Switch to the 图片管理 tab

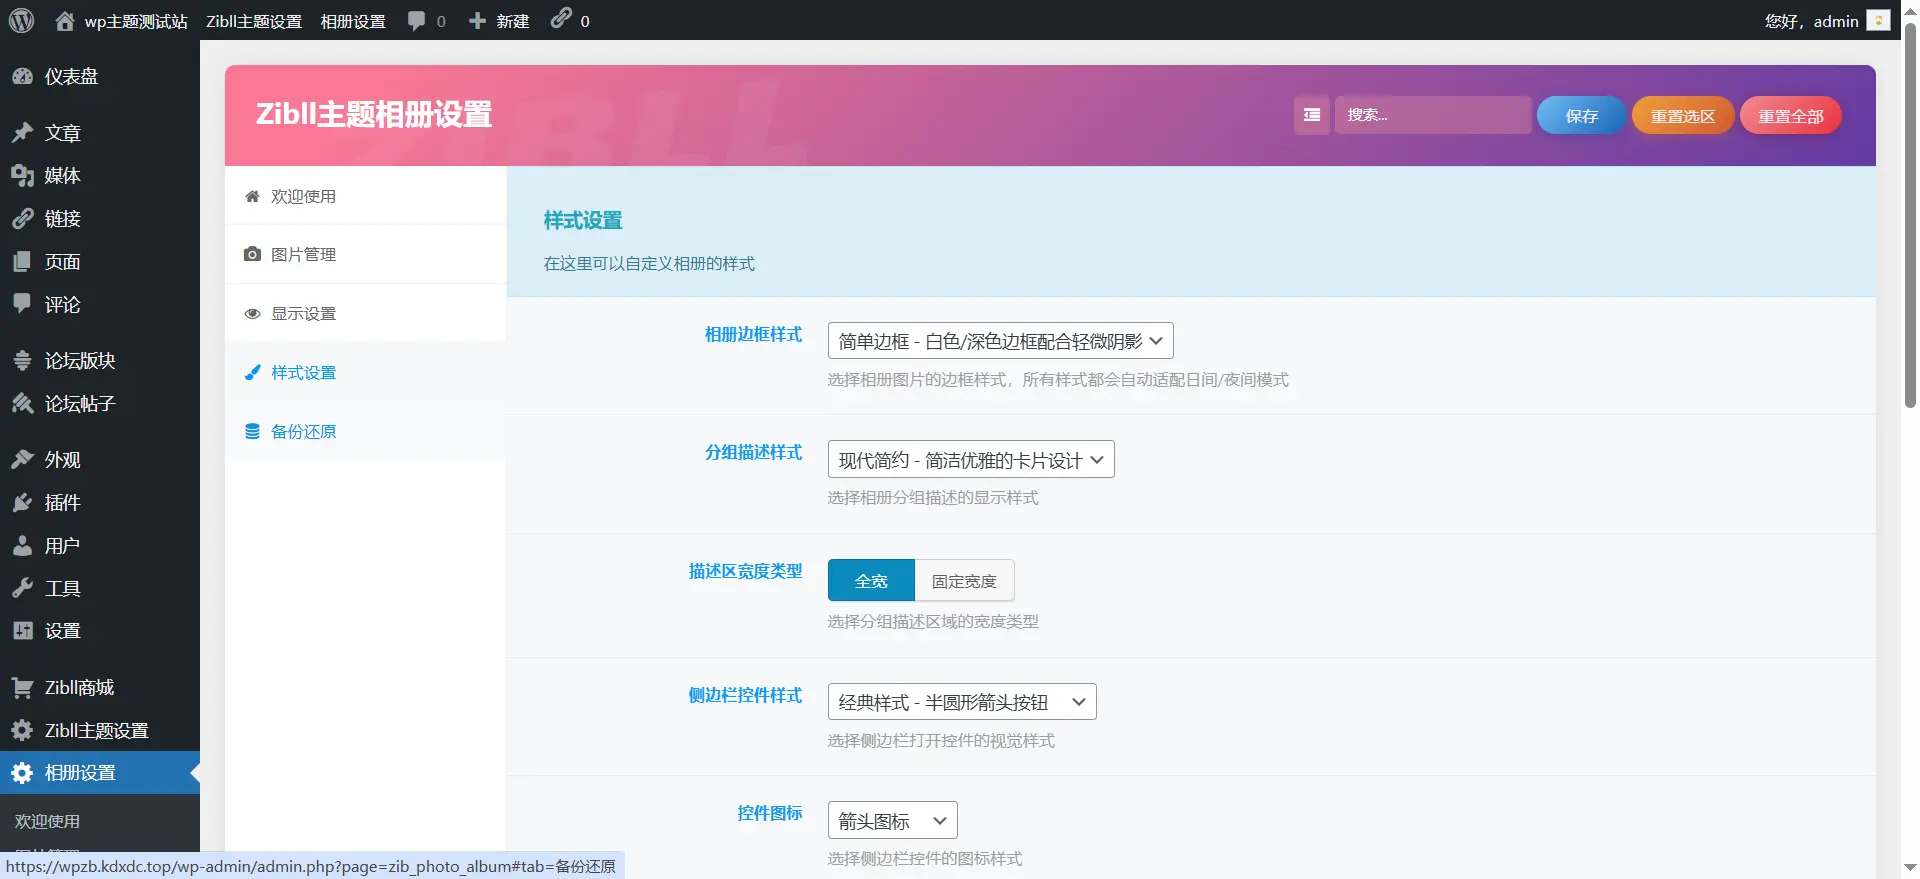tap(303, 254)
